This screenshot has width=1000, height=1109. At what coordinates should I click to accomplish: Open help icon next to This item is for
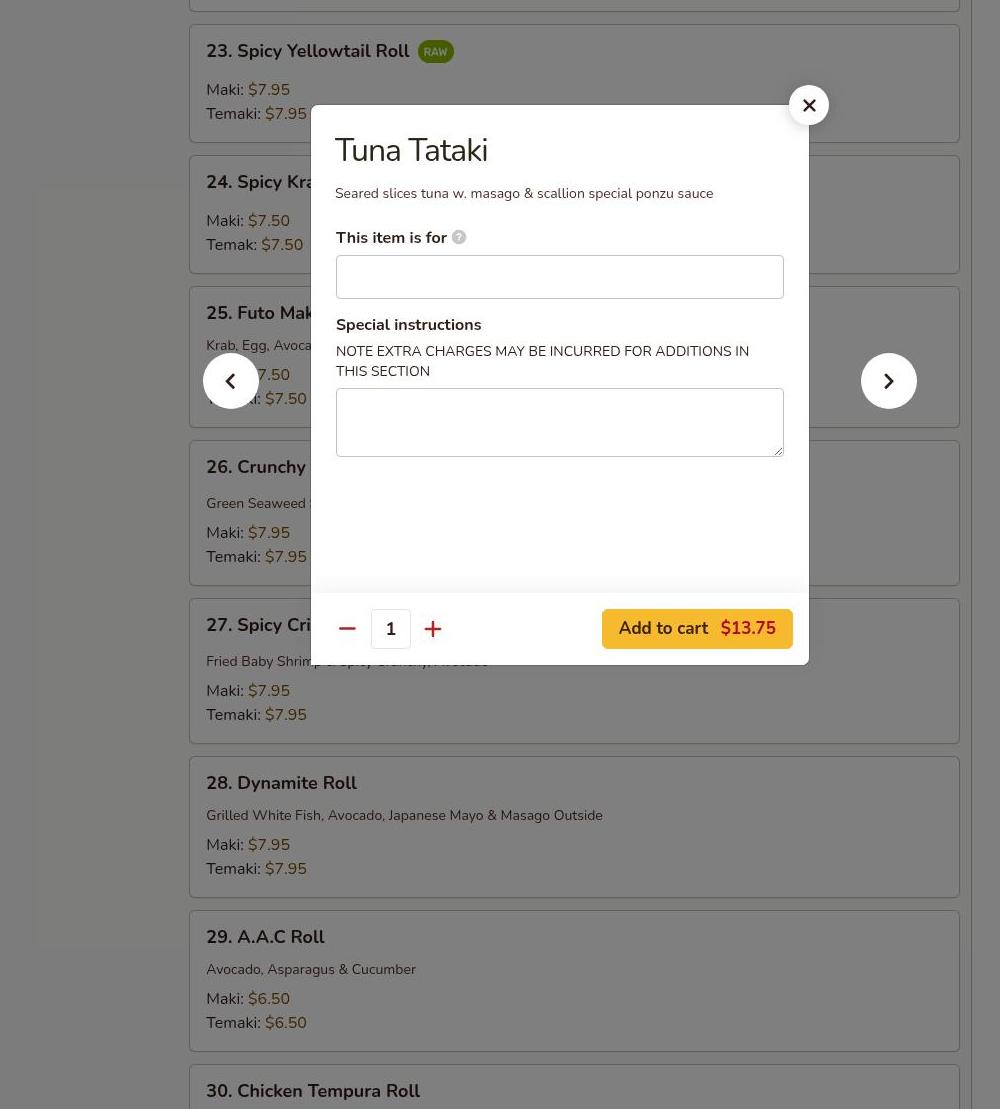pos(459,238)
